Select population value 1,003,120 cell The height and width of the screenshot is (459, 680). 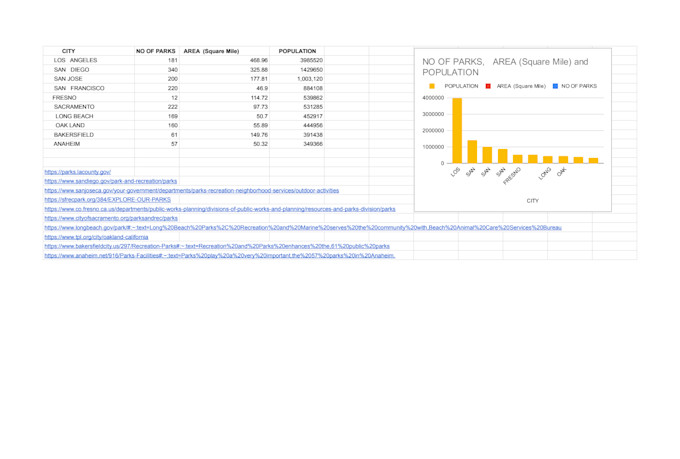coord(297,79)
